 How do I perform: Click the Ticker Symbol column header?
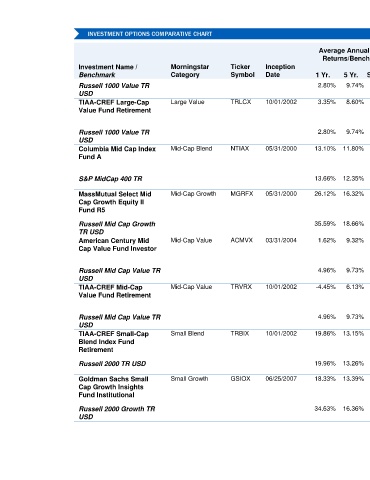point(242,71)
